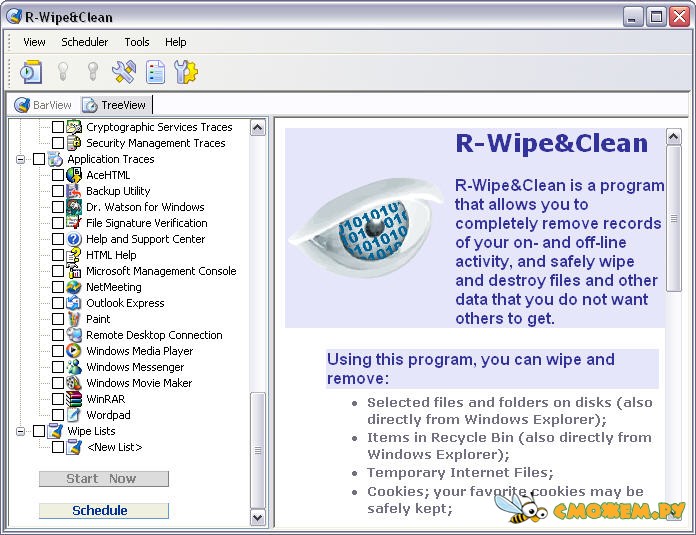This screenshot has width=696, height=535.
Task: Open the Scheduler menu
Action: pos(84,42)
